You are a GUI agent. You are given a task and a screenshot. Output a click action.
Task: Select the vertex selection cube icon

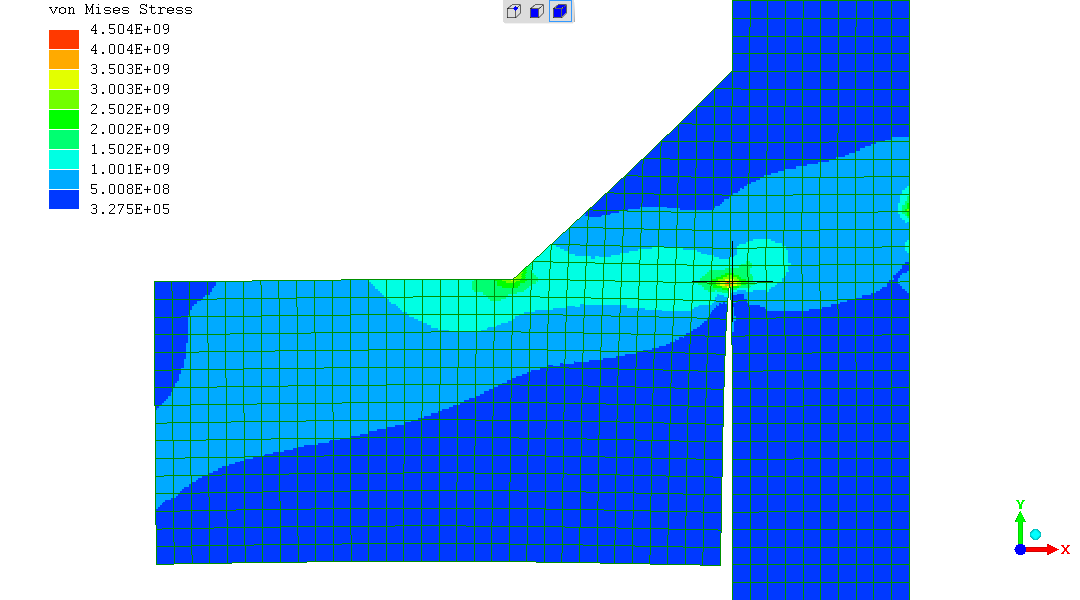click(x=514, y=12)
